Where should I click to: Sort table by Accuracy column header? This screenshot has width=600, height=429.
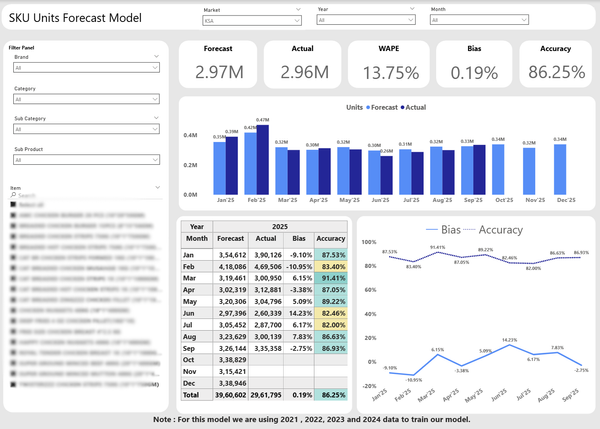331,238
